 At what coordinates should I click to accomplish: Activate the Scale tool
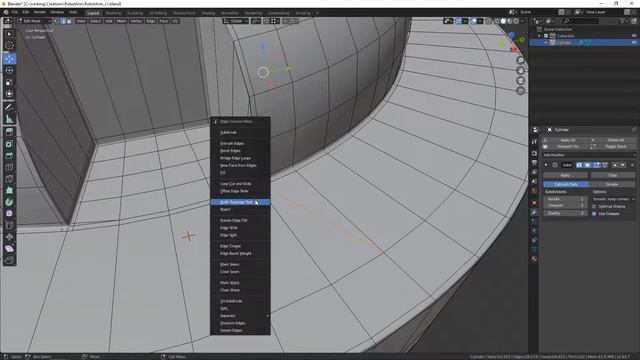(x=9, y=82)
